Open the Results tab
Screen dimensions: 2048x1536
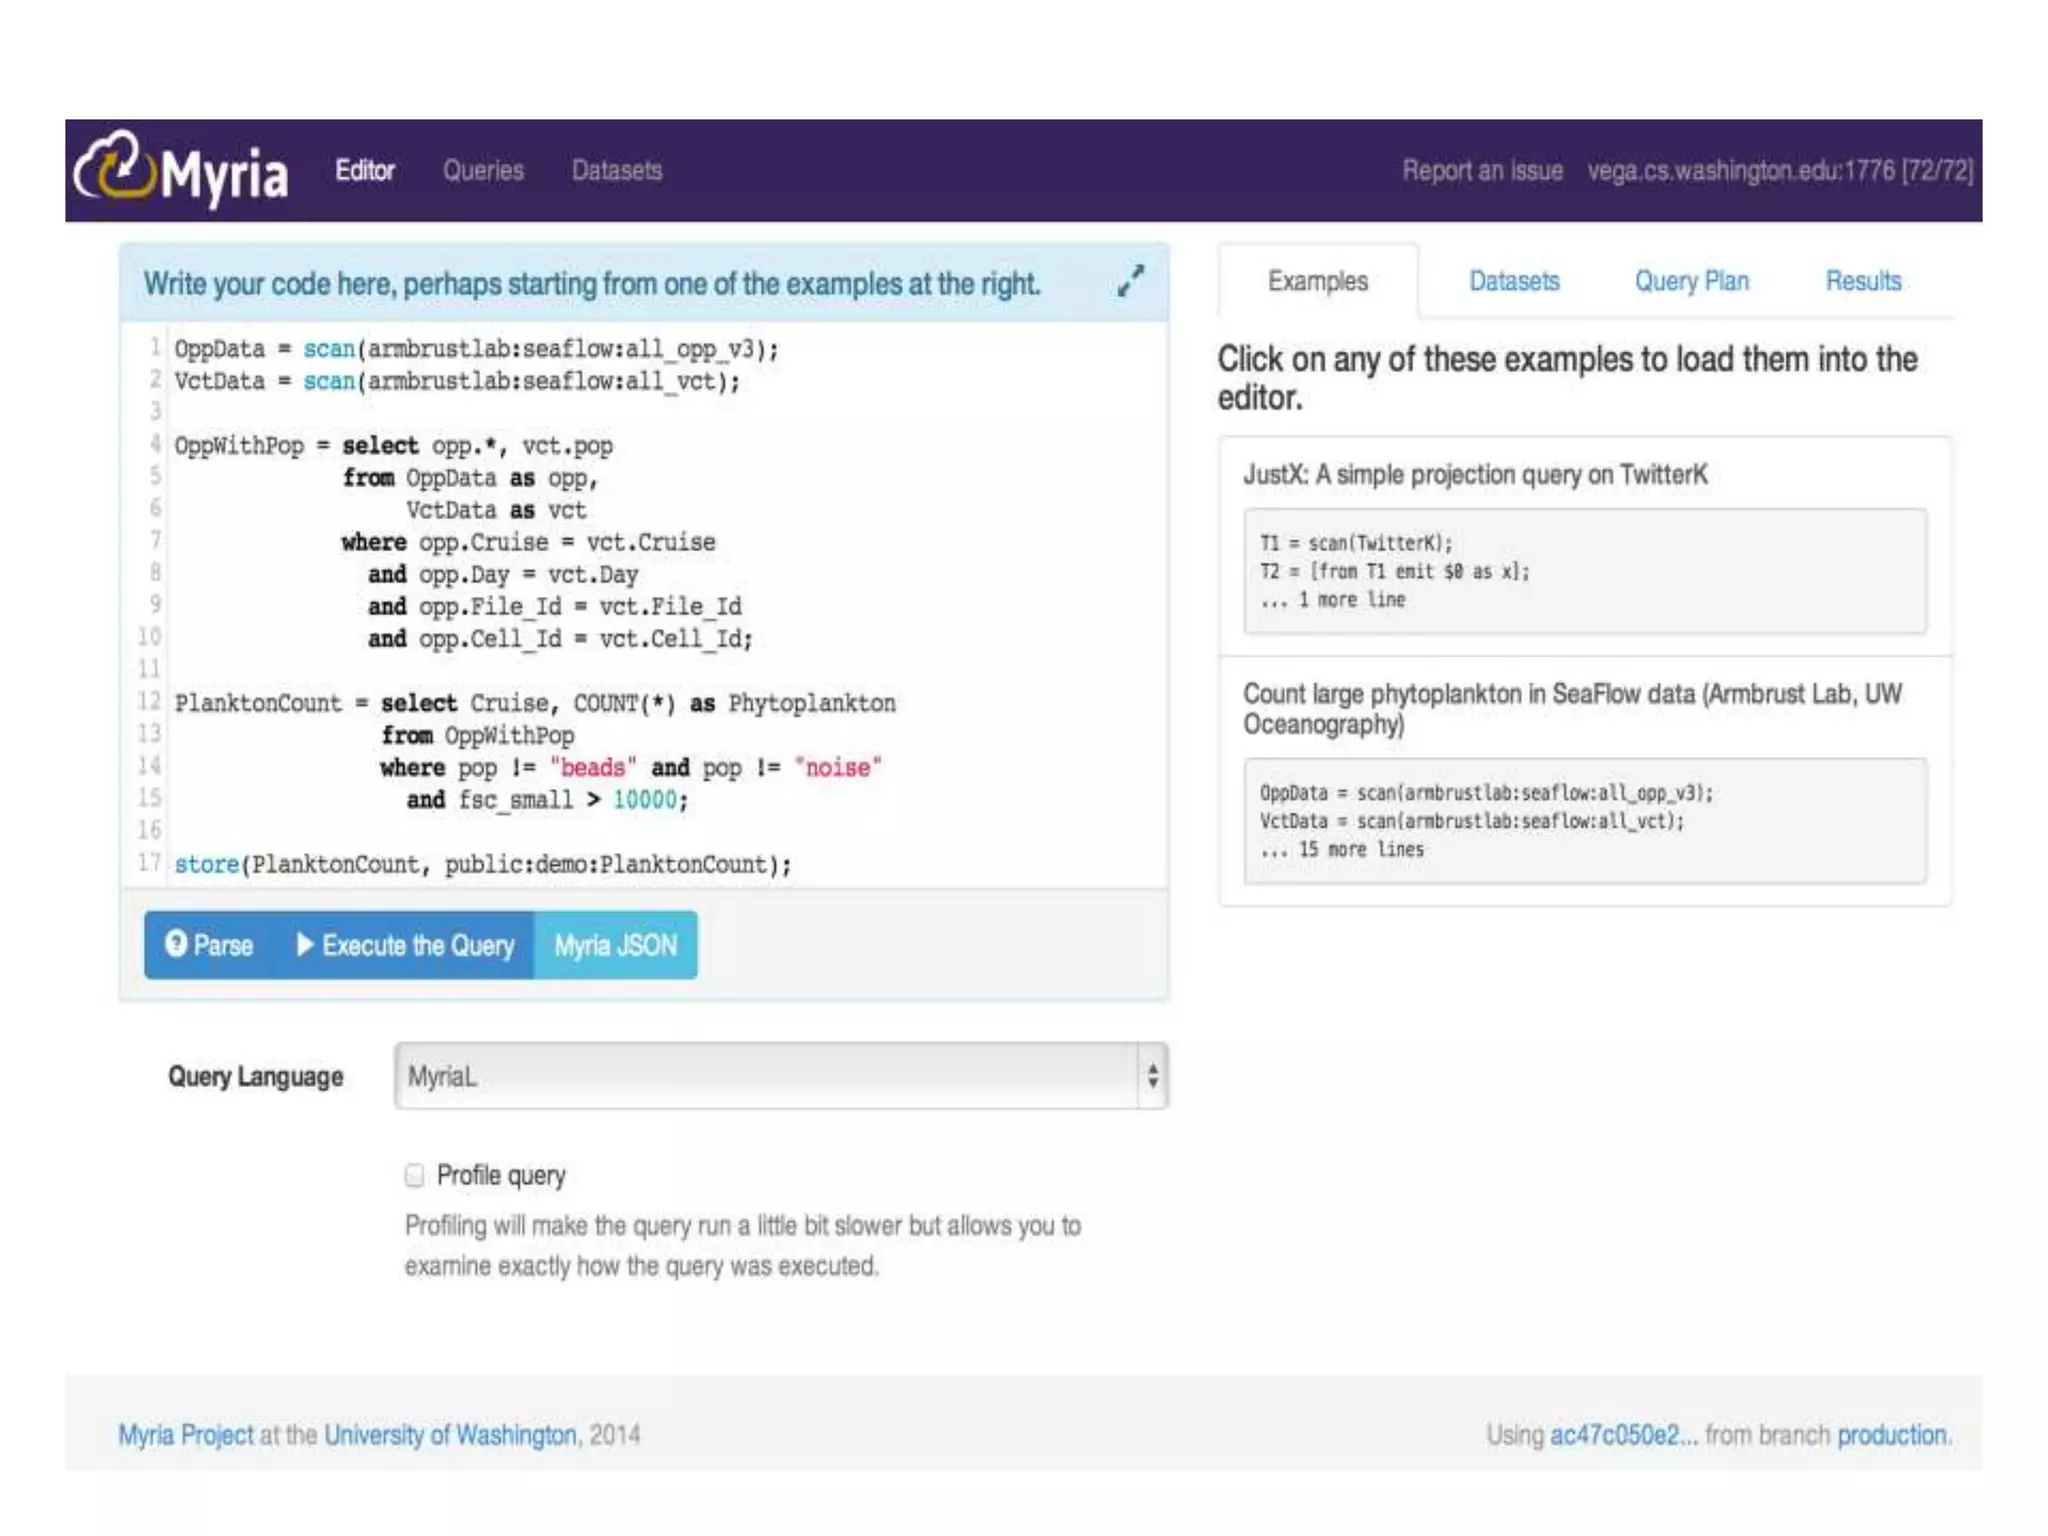tap(1863, 281)
